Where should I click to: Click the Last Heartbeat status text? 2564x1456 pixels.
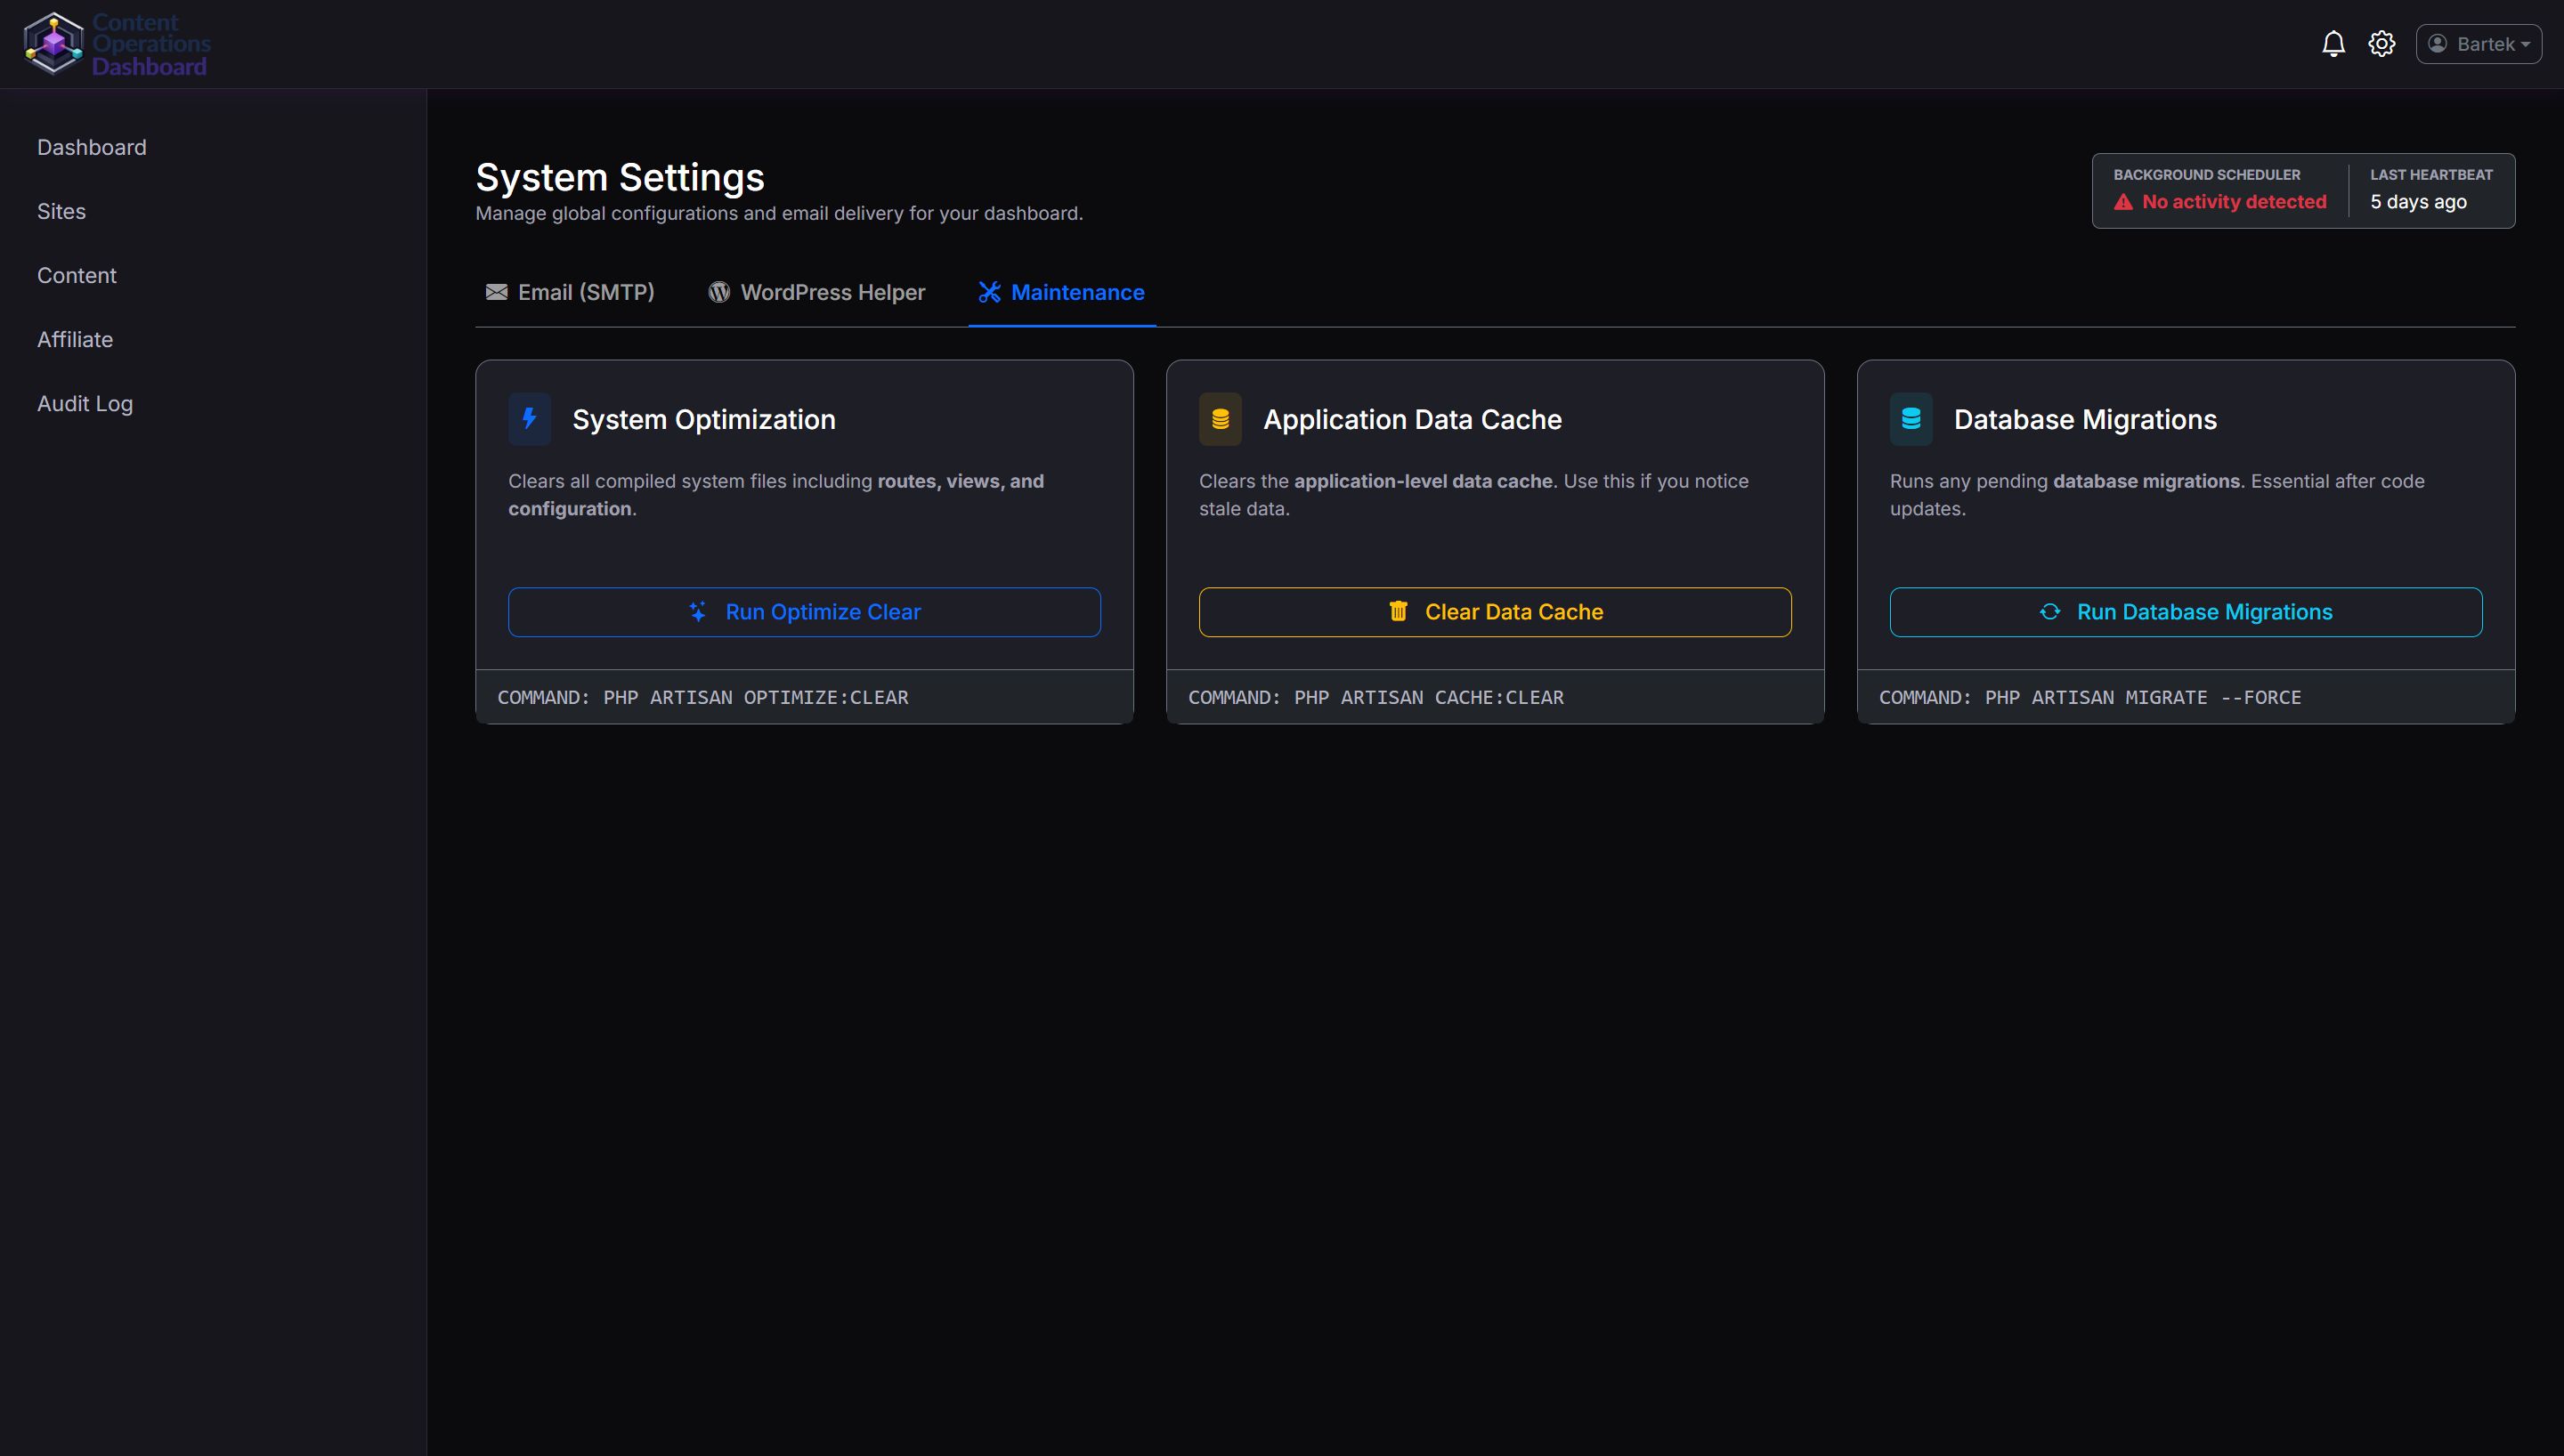(2417, 202)
